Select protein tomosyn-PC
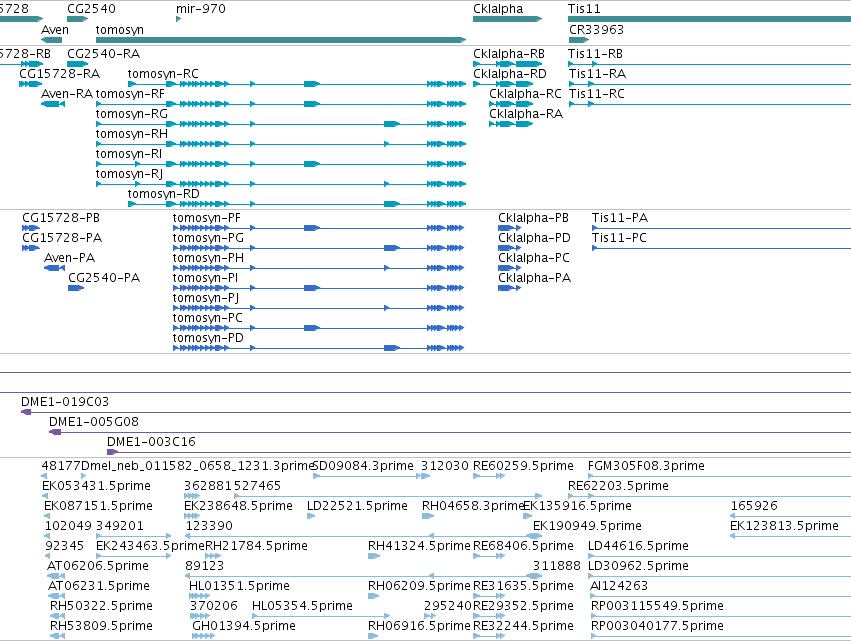 (208, 318)
